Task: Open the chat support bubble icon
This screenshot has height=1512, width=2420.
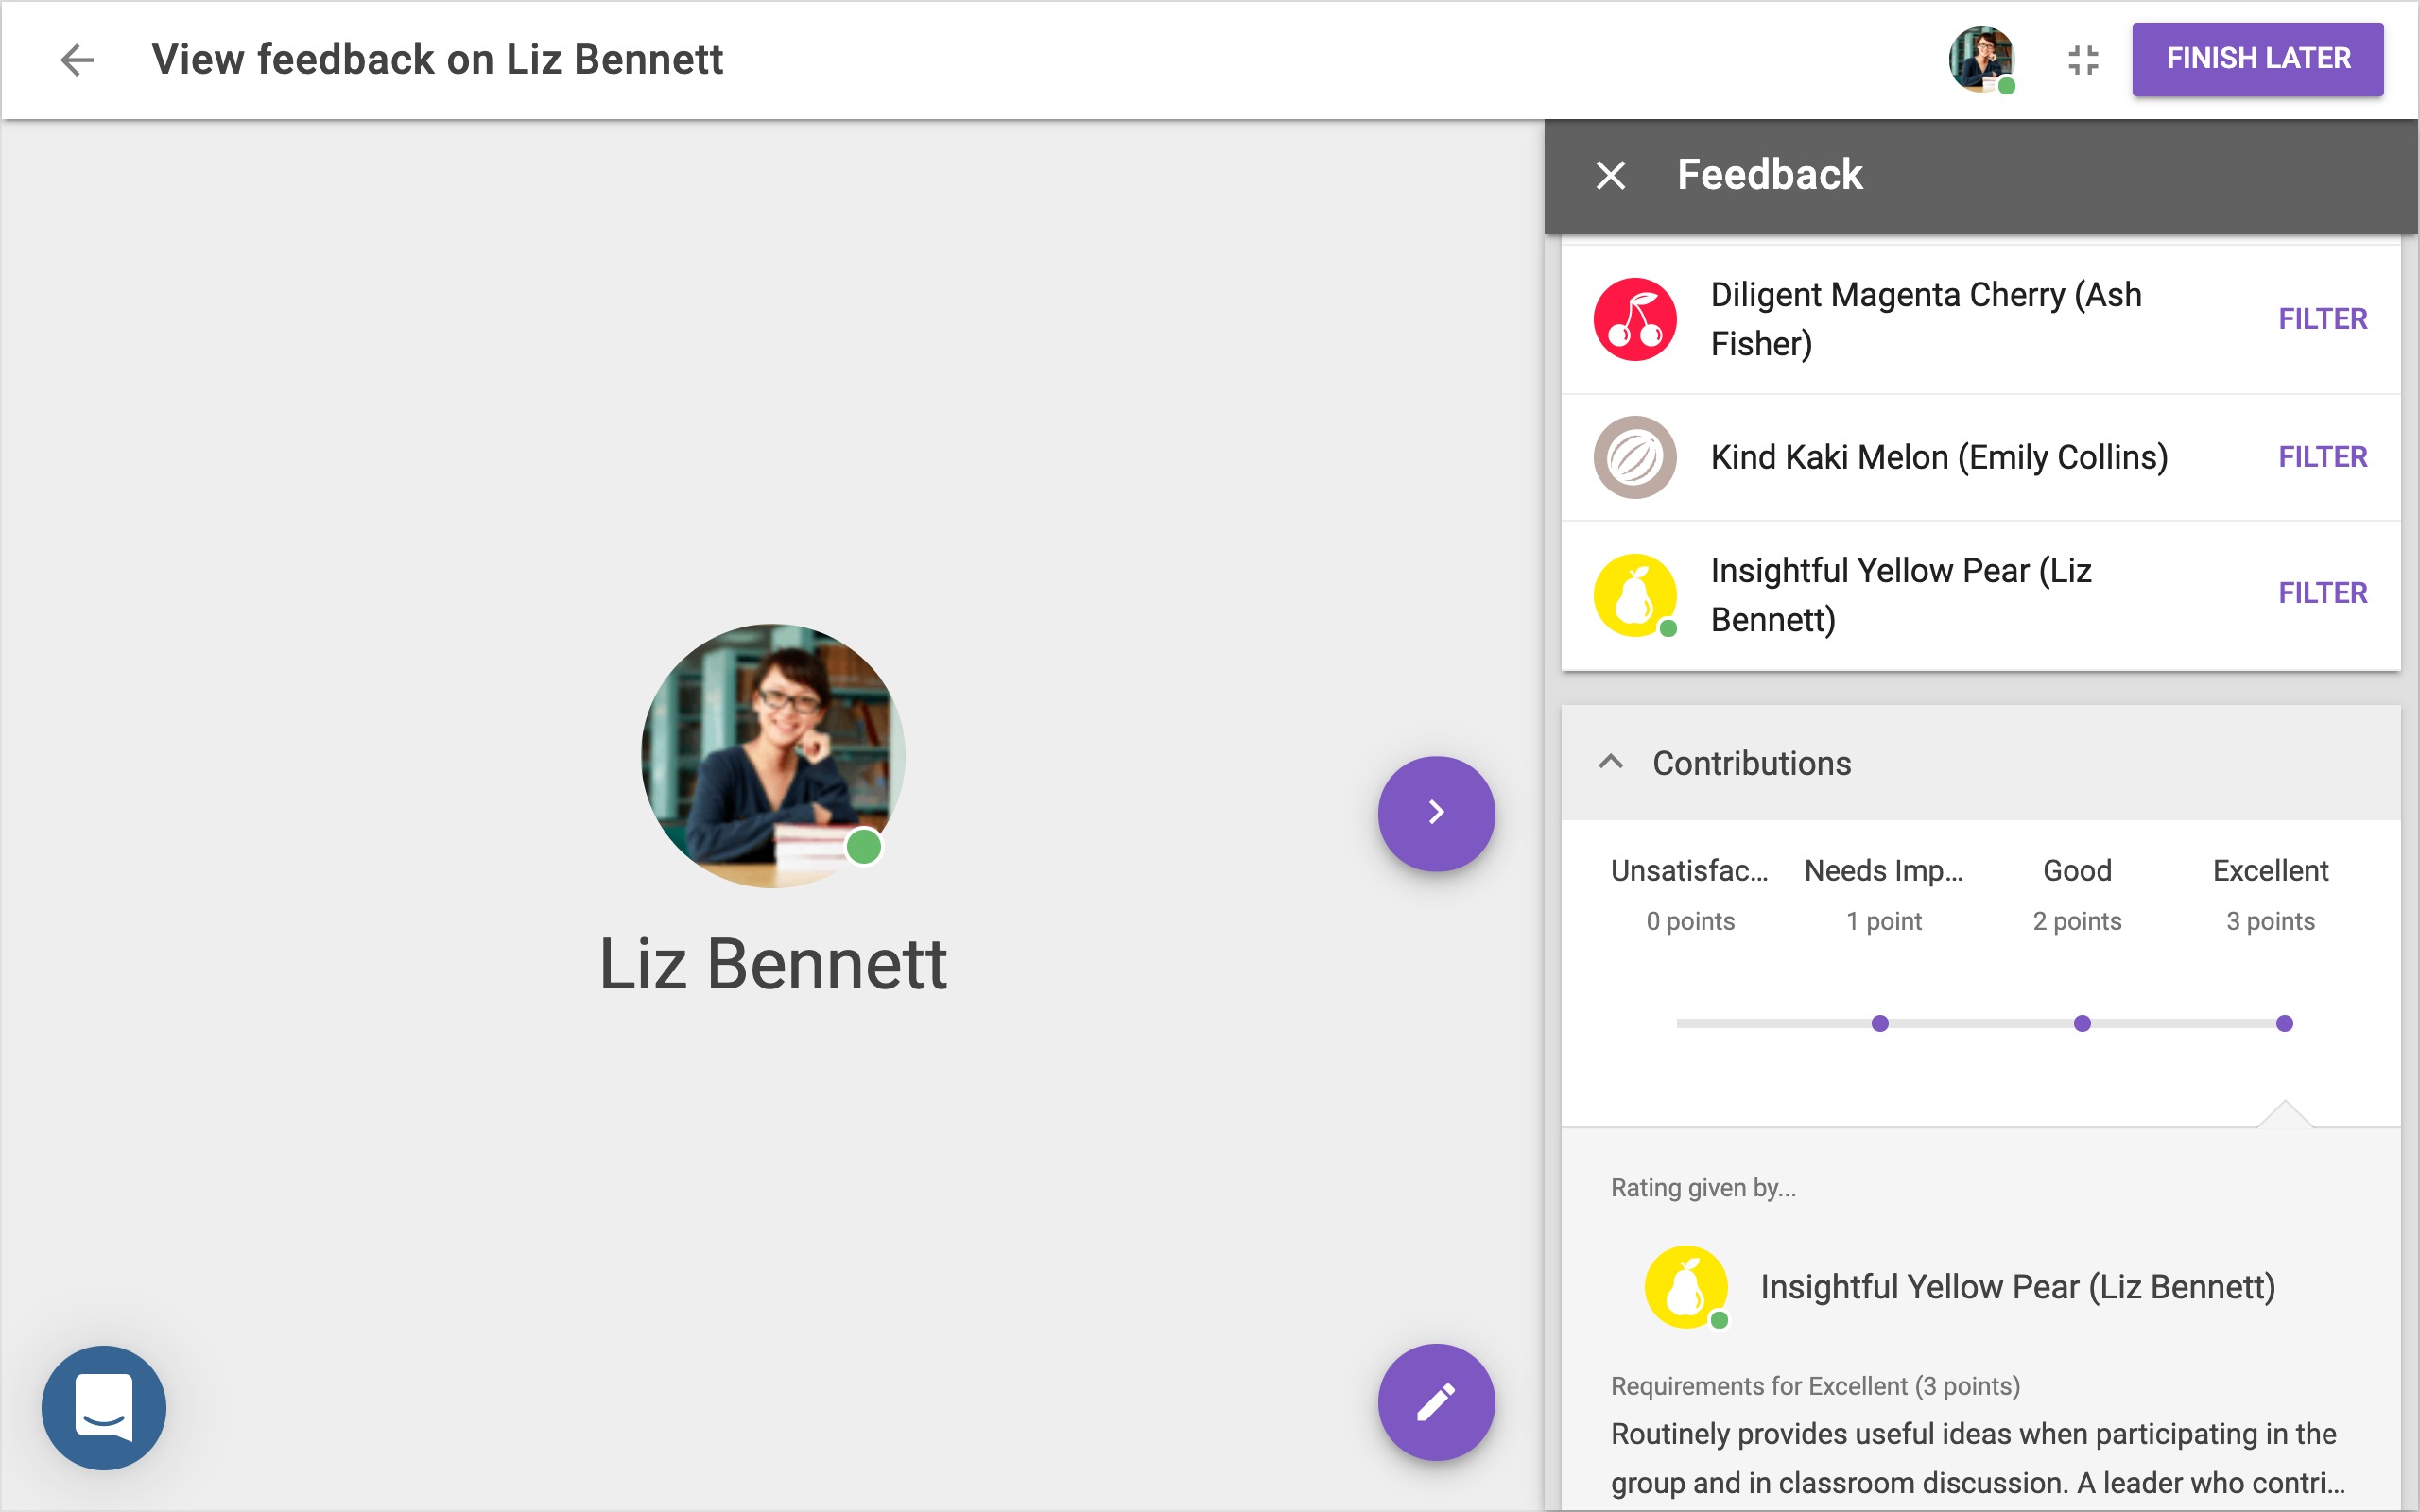Action: pyautogui.click(x=104, y=1407)
